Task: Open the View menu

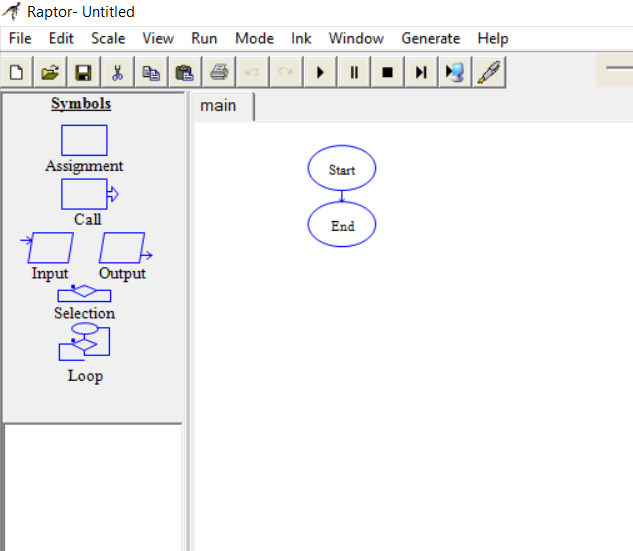Action: tap(158, 39)
